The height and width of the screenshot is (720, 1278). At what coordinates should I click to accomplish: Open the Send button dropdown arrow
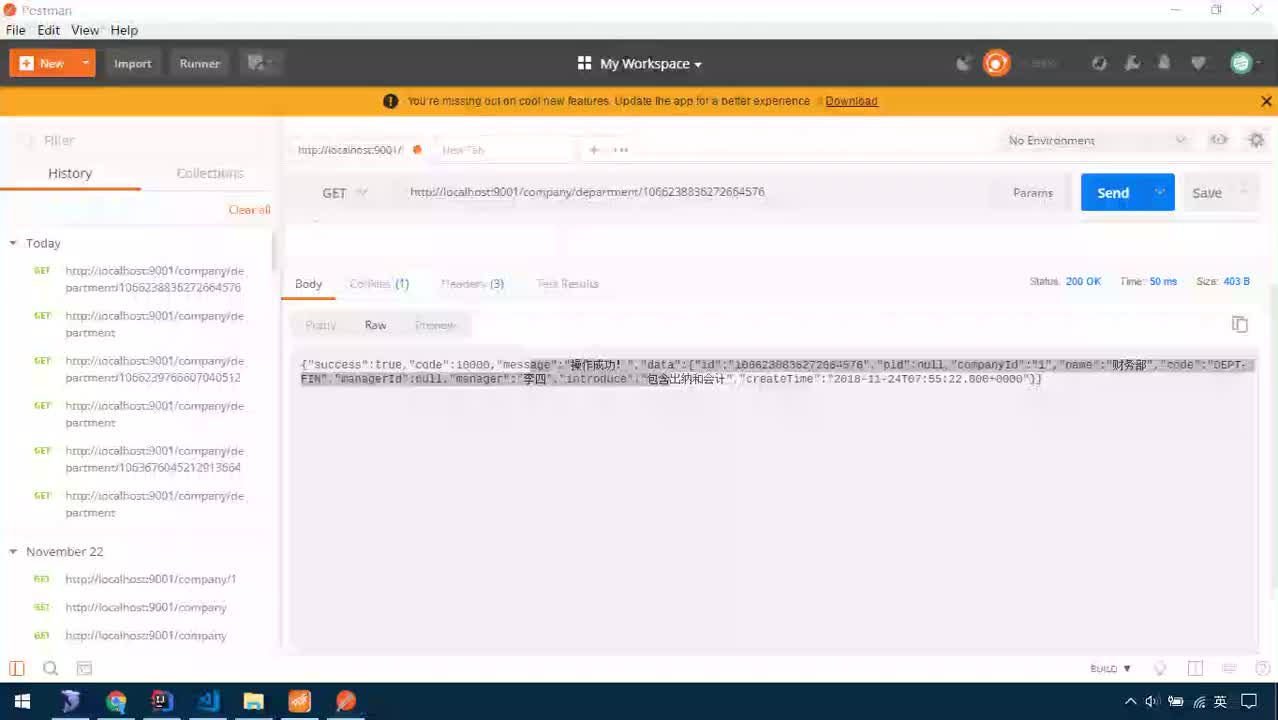(1160, 192)
